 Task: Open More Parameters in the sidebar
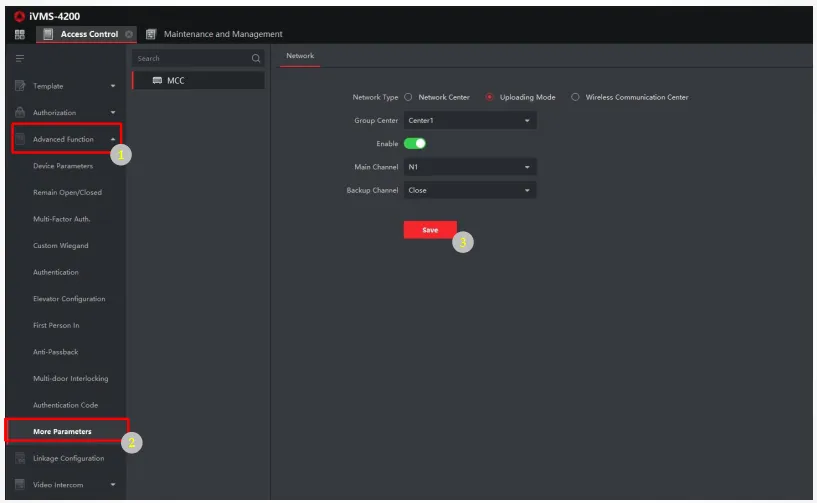tap(62, 432)
